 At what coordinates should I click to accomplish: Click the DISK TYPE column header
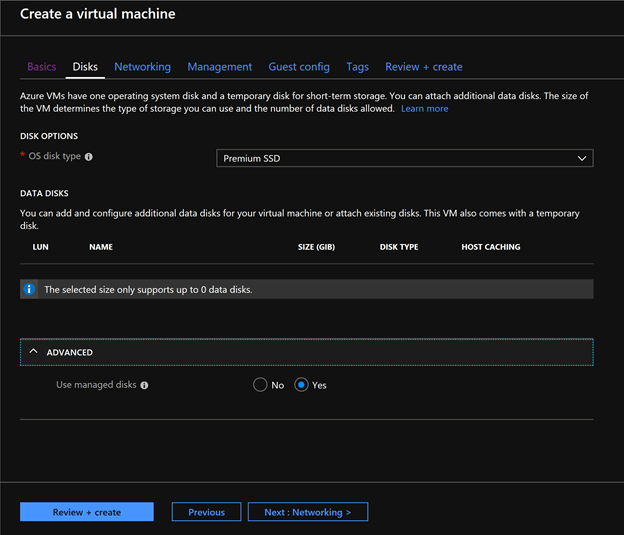click(399, 247)
